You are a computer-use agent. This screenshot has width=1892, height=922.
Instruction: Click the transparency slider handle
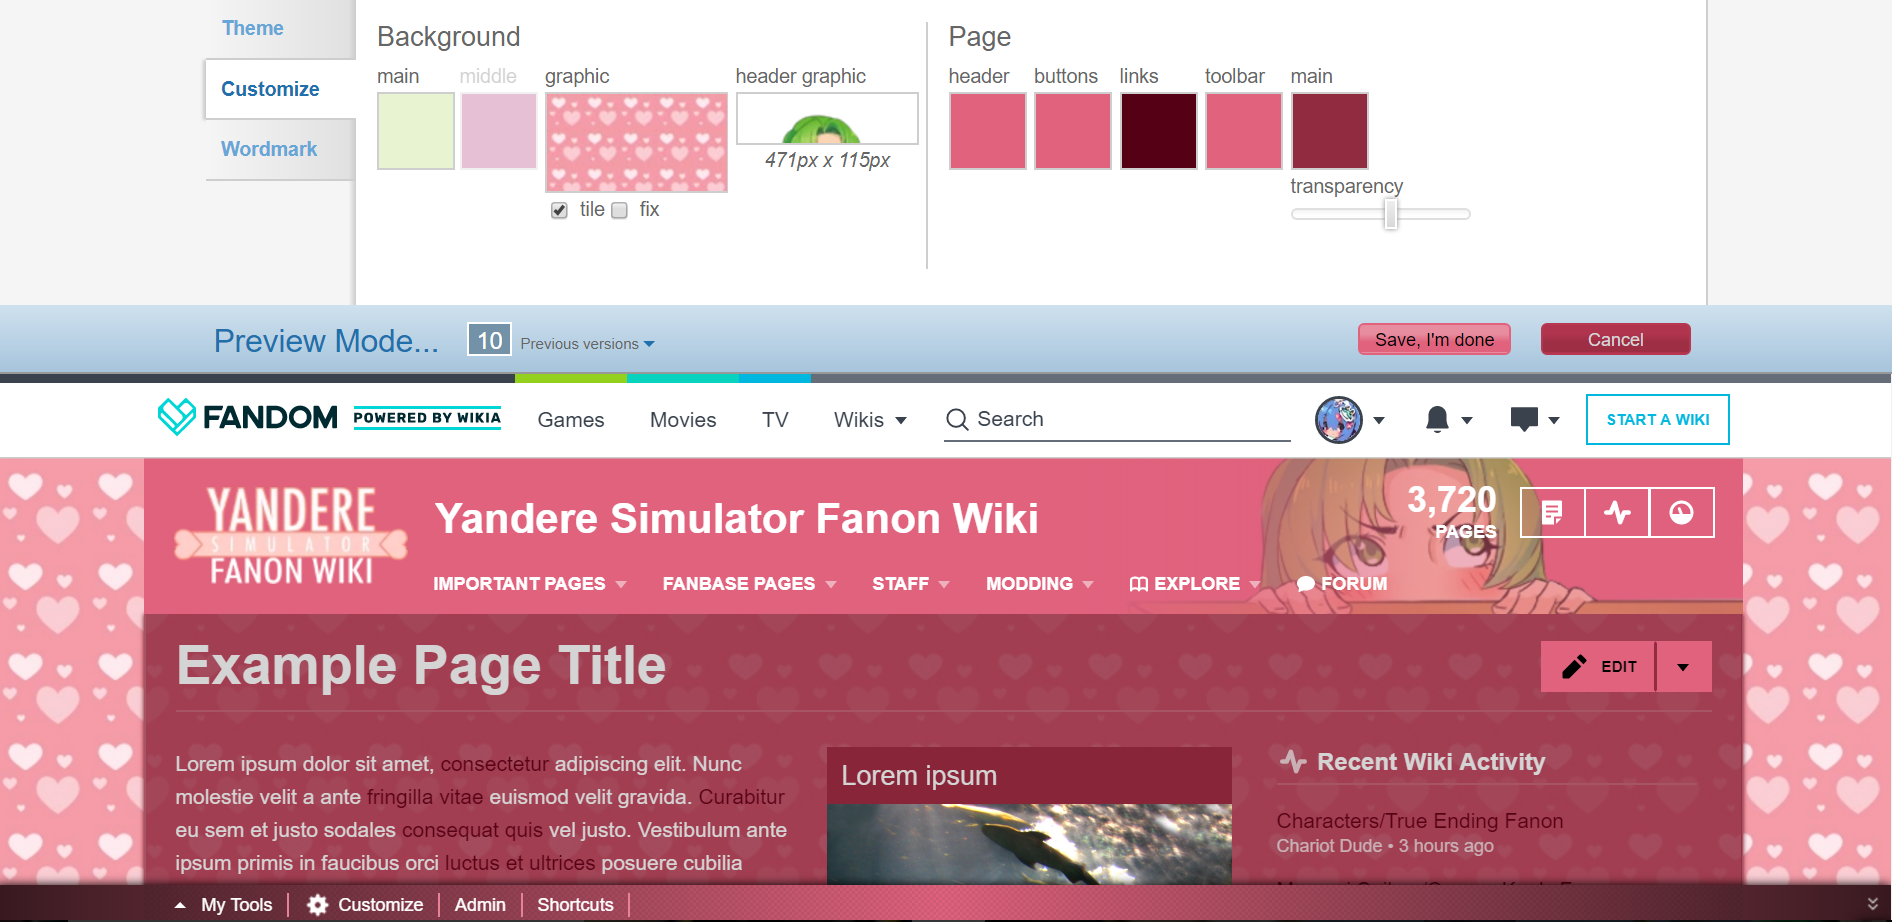(x=1391, y=213)
